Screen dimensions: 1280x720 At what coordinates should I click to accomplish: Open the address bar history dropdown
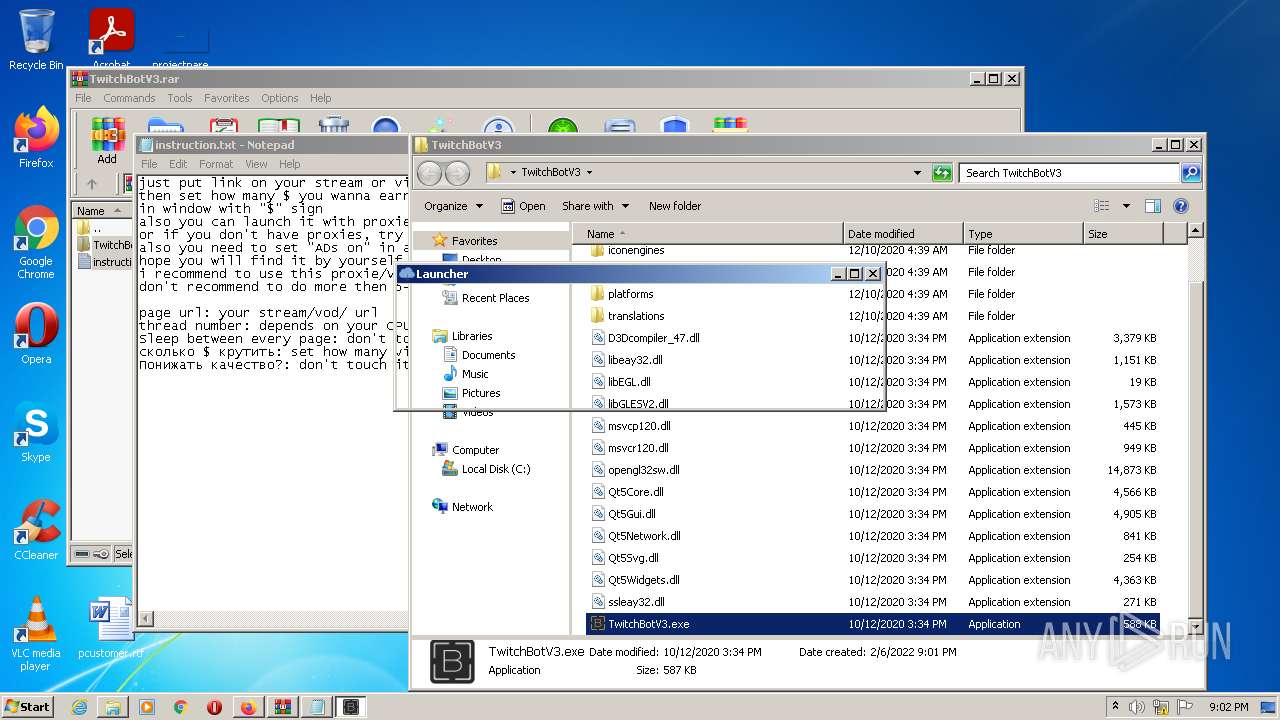[917, 173]
